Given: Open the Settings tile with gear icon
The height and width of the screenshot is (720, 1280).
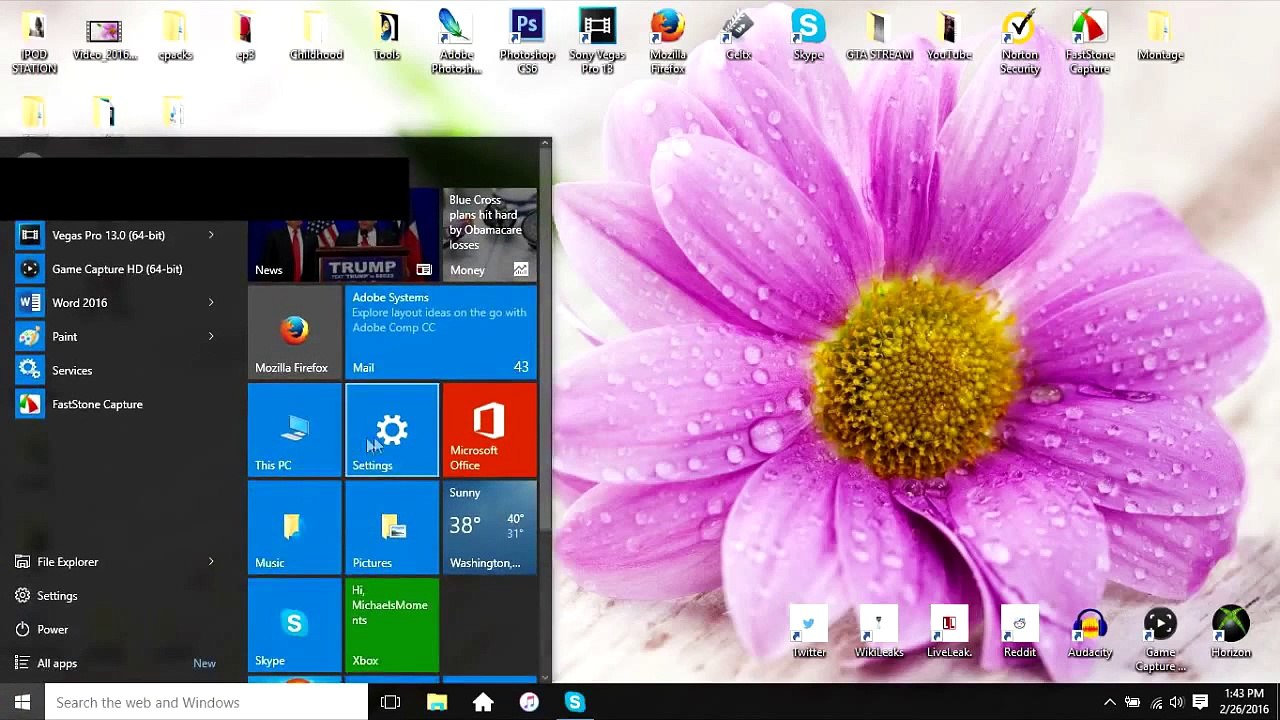Looking at the screenshot, I should [x=392, y=430].
